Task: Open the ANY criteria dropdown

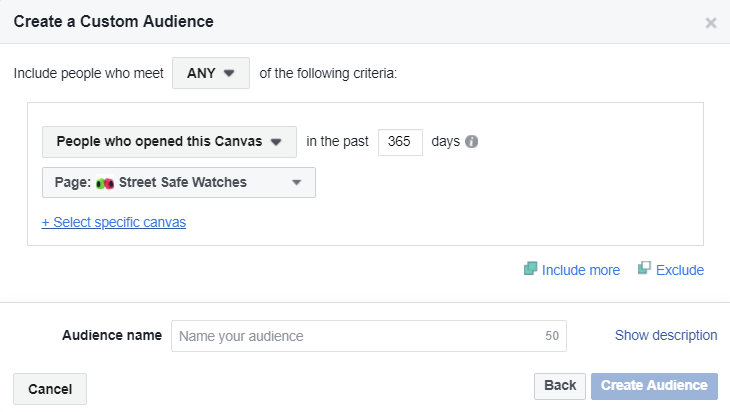Action: [x=210, y=73]
